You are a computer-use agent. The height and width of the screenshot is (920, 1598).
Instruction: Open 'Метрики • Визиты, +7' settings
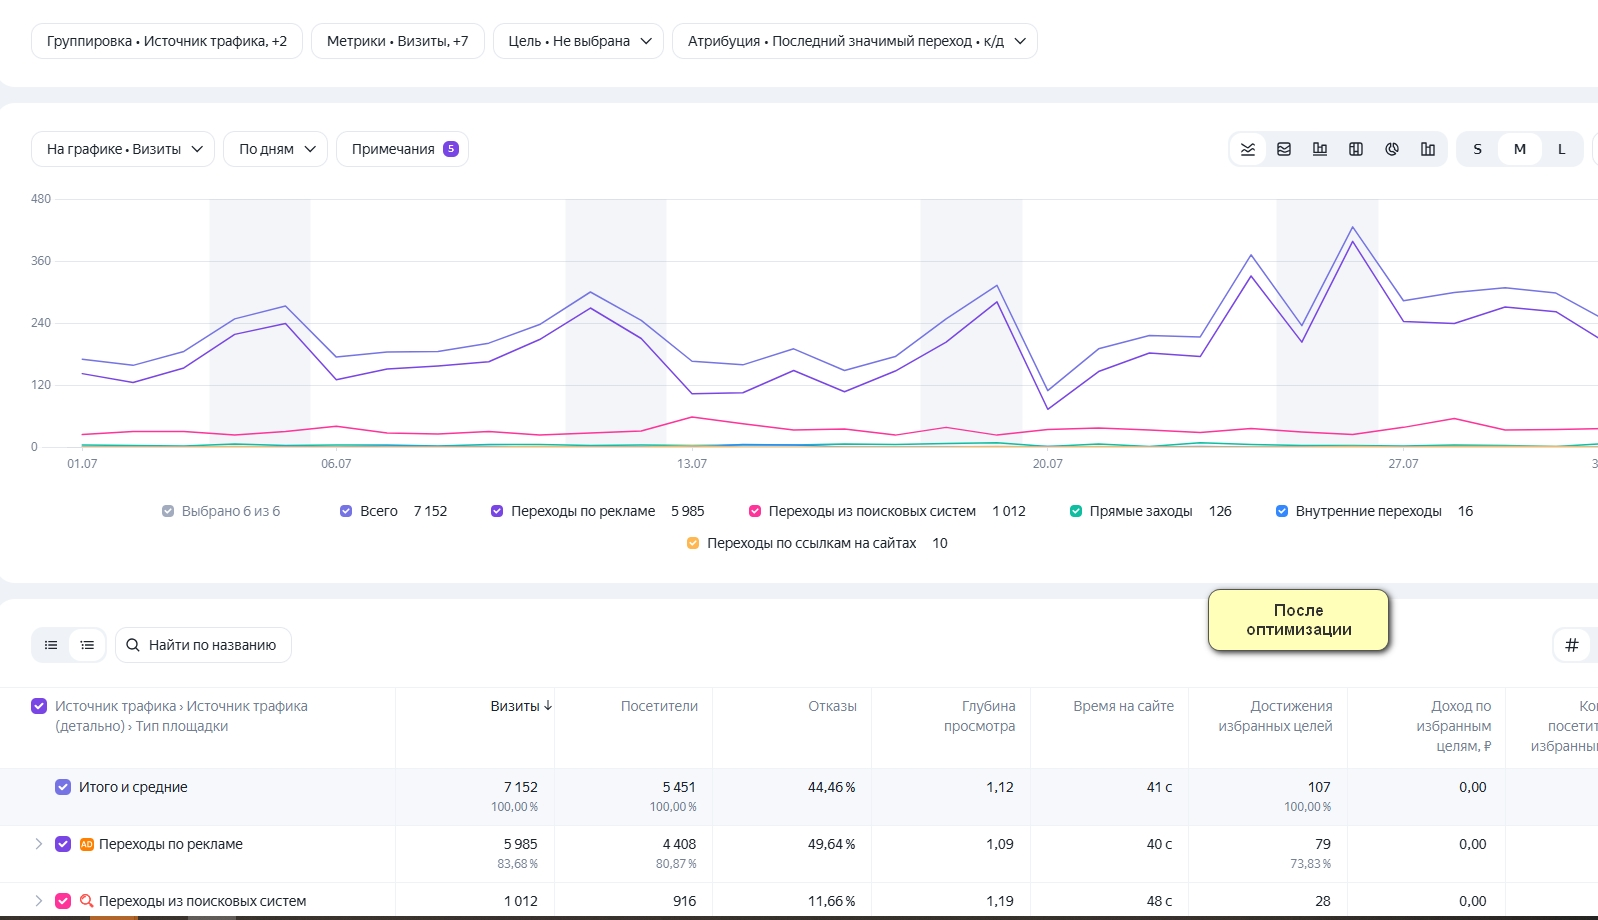coord(398,41)
